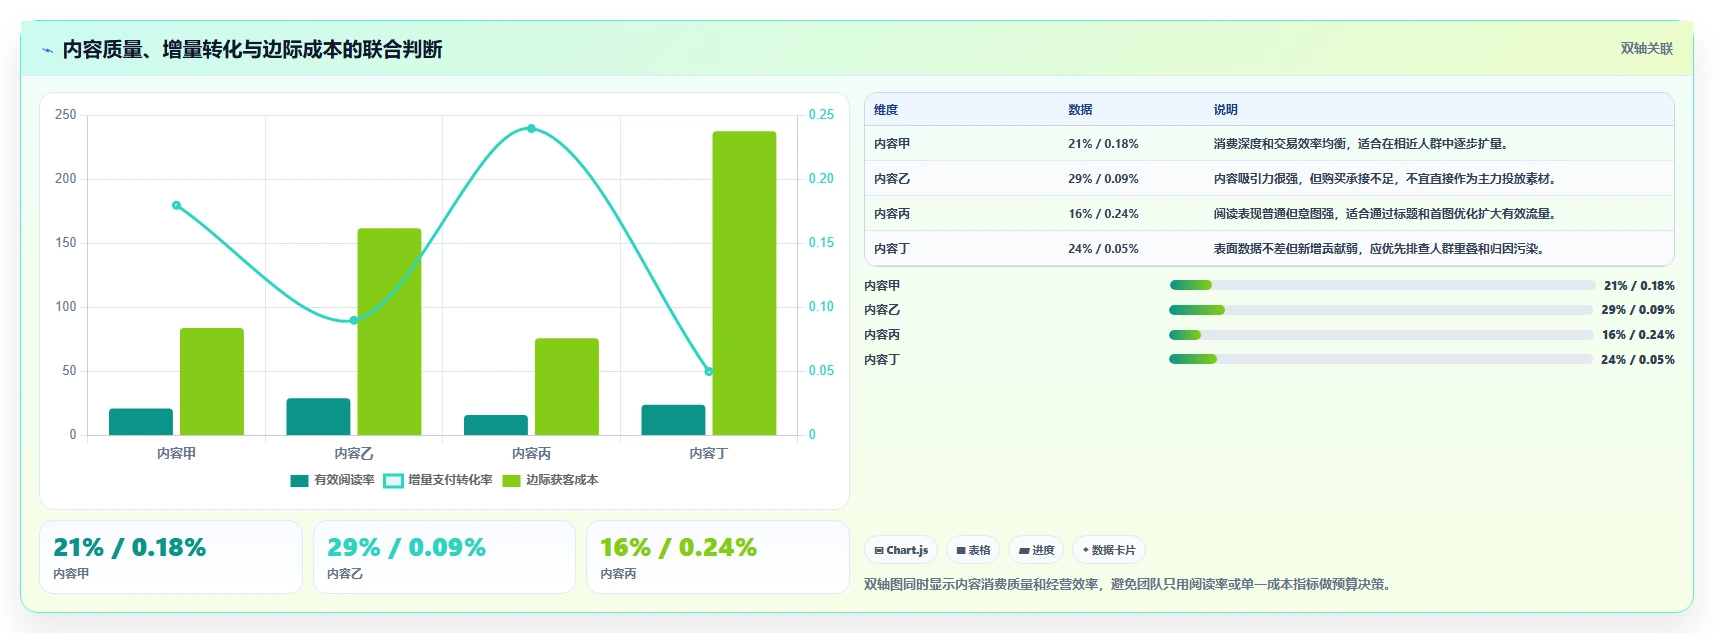This screenshot has width=1714, height=633.
Task: Click the 内容甲 progress bar
Action: pos(1382,285)
